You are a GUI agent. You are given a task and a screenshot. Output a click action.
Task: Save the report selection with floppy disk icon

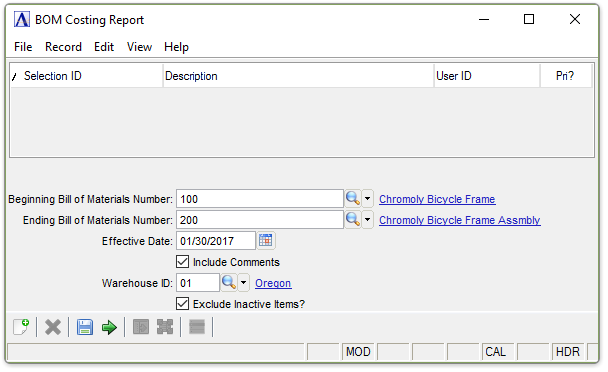85,327
